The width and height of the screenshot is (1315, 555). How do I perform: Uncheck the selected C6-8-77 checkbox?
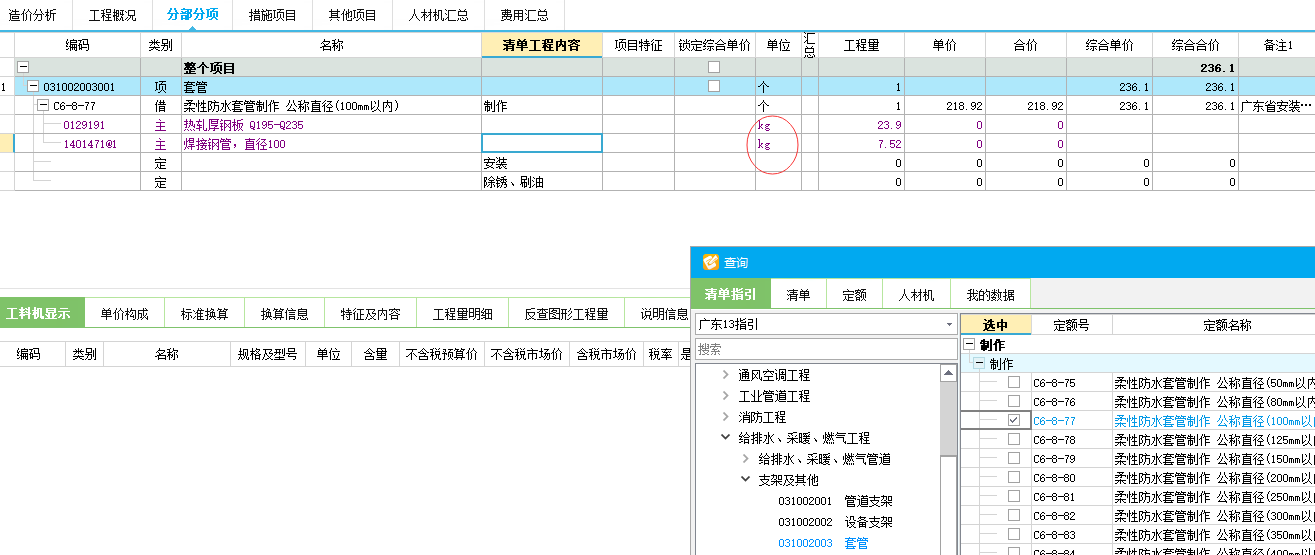click(x=1014, y=420)
